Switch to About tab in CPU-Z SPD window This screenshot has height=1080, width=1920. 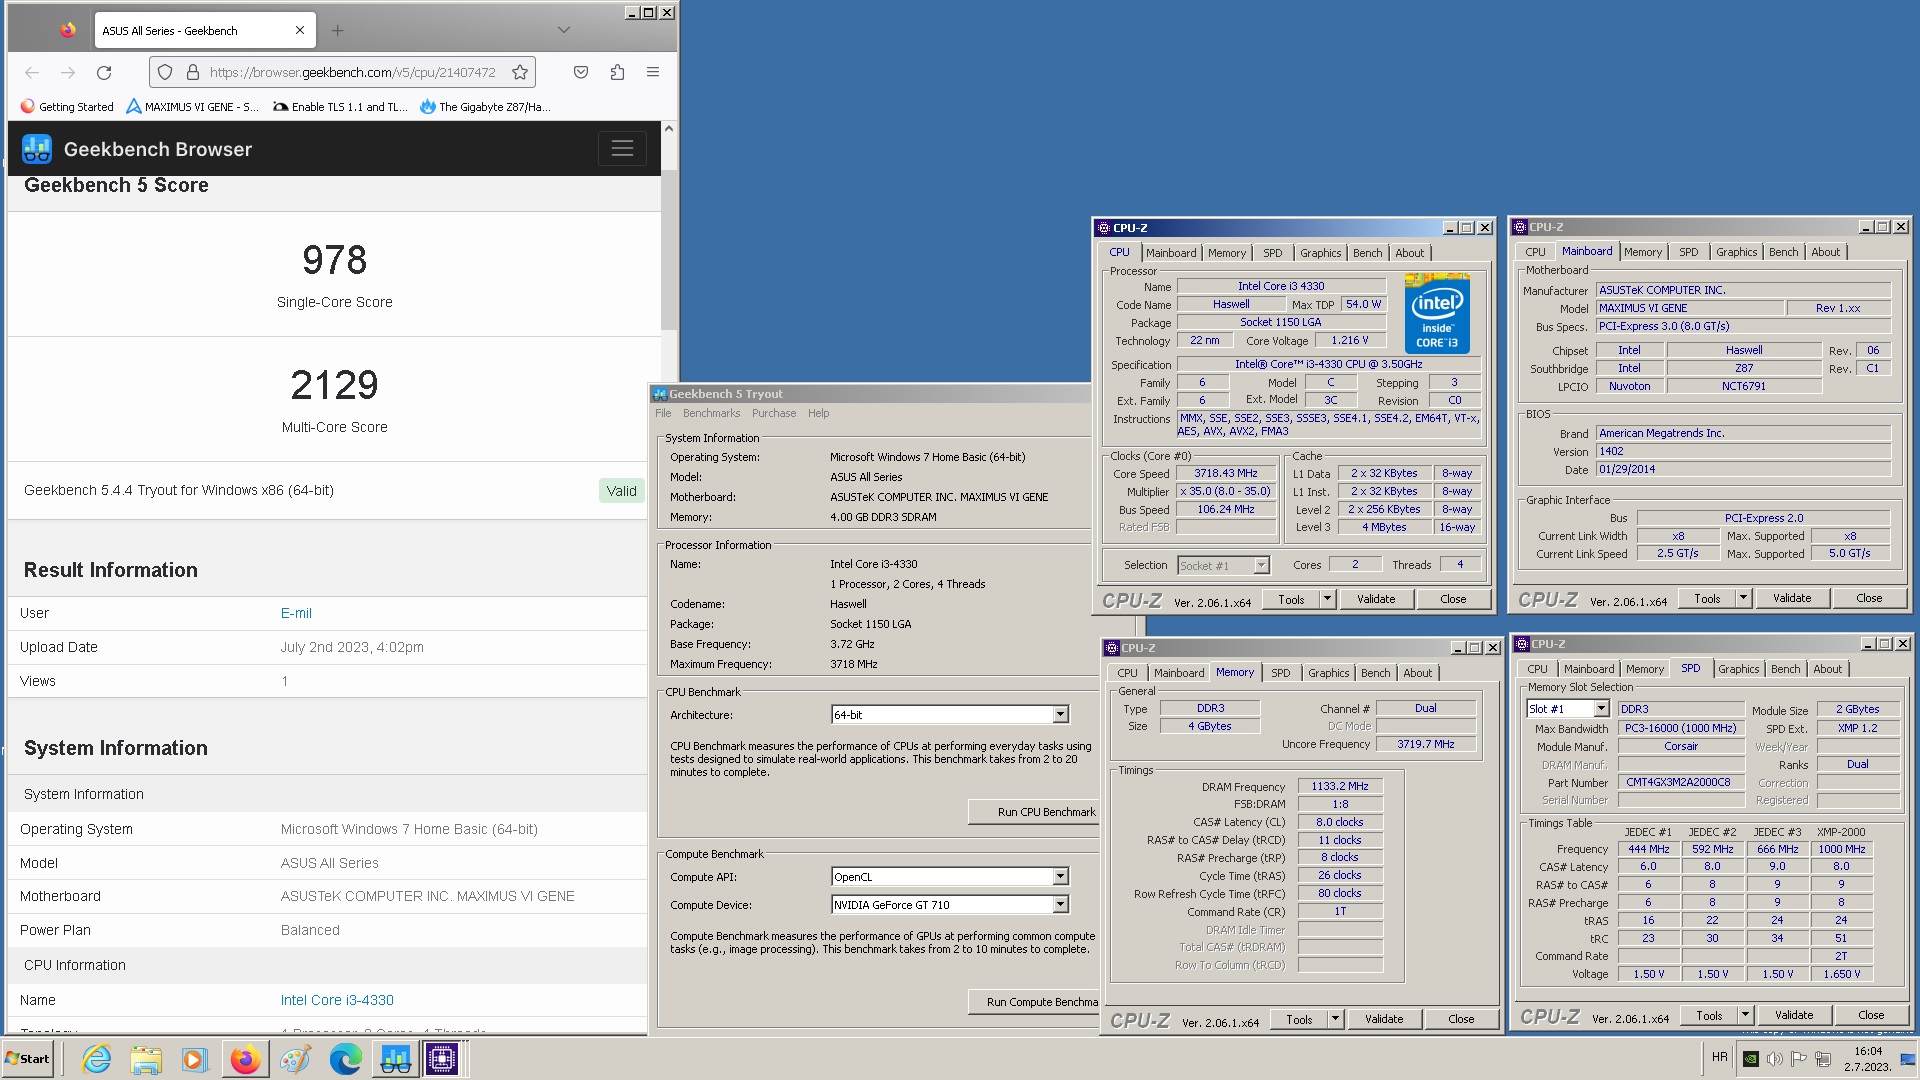pyautogui.click(x=1827, y=669)
